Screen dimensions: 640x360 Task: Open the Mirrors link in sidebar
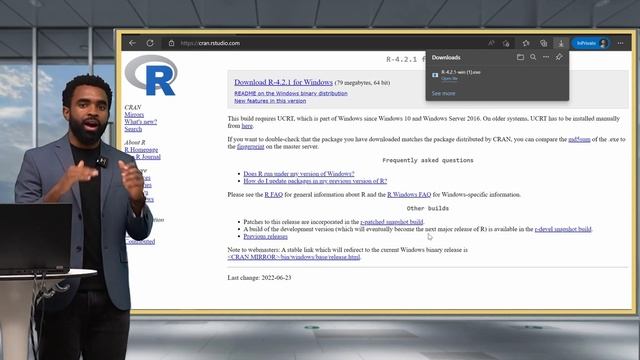coord(134,115)
